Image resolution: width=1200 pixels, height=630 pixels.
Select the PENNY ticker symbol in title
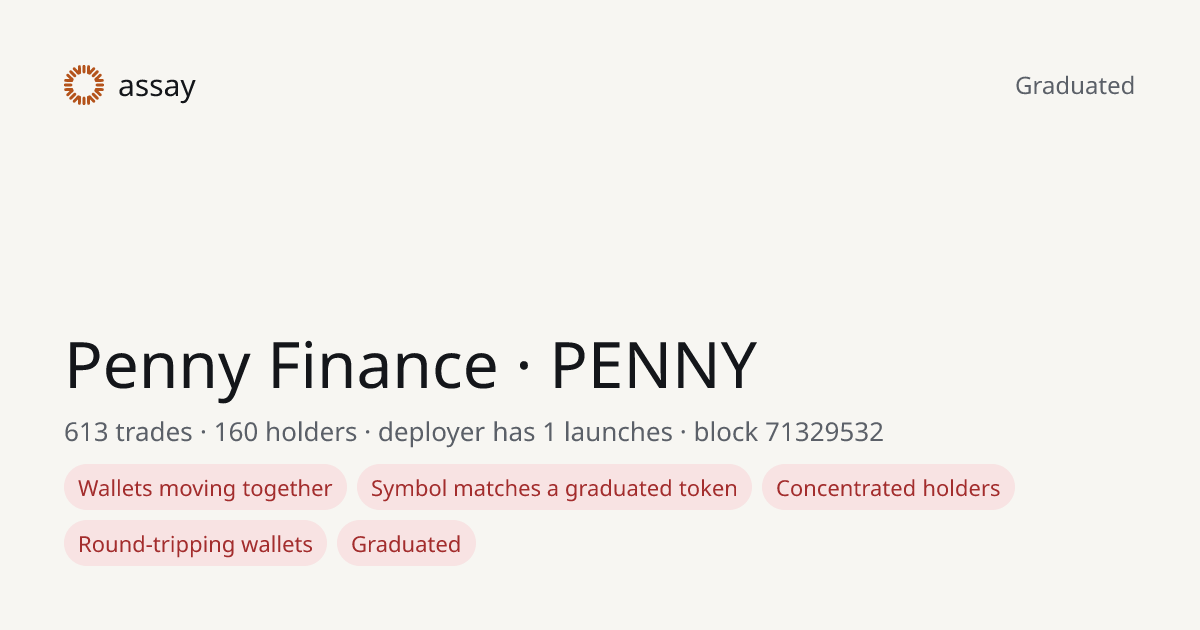pos(654,366)
